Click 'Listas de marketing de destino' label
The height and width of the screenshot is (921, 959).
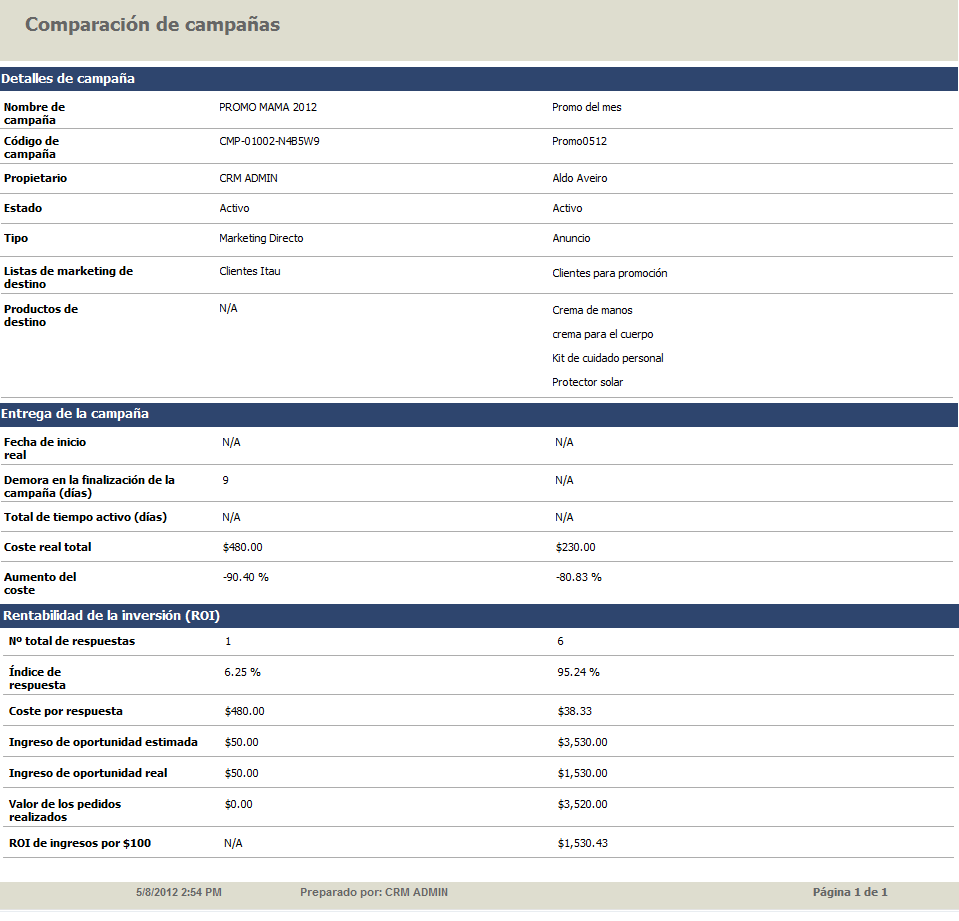click(68, 277)
